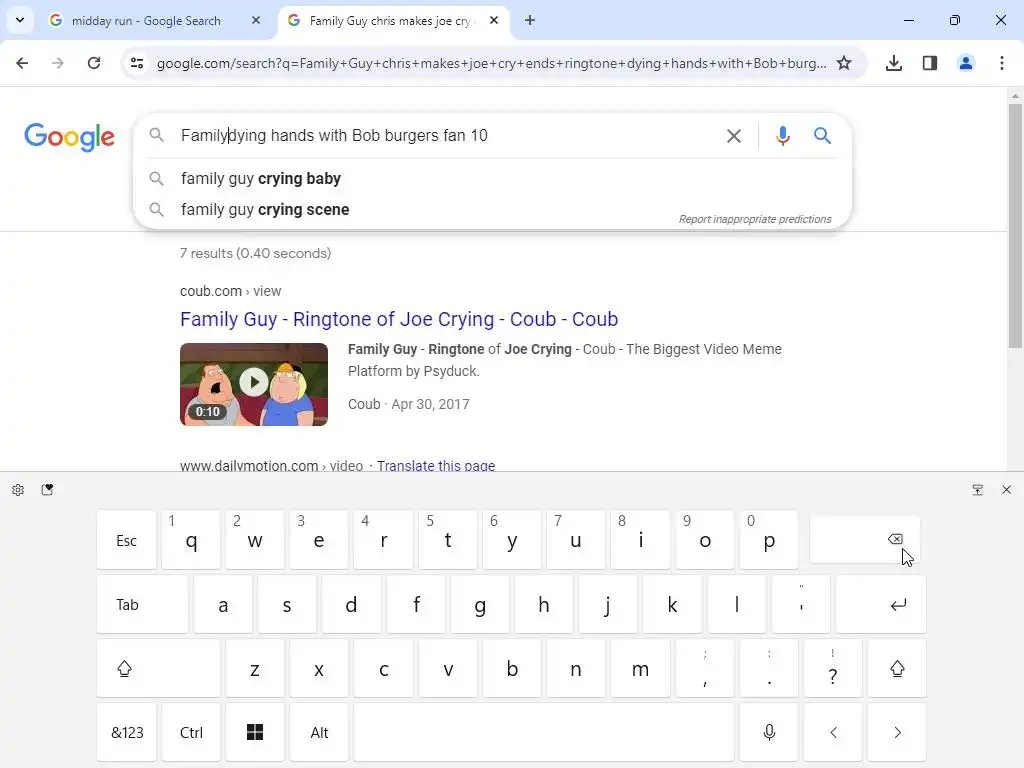Tap the right arrow key
Viewport: 1024px width, 768px height.
coord(897,732)
